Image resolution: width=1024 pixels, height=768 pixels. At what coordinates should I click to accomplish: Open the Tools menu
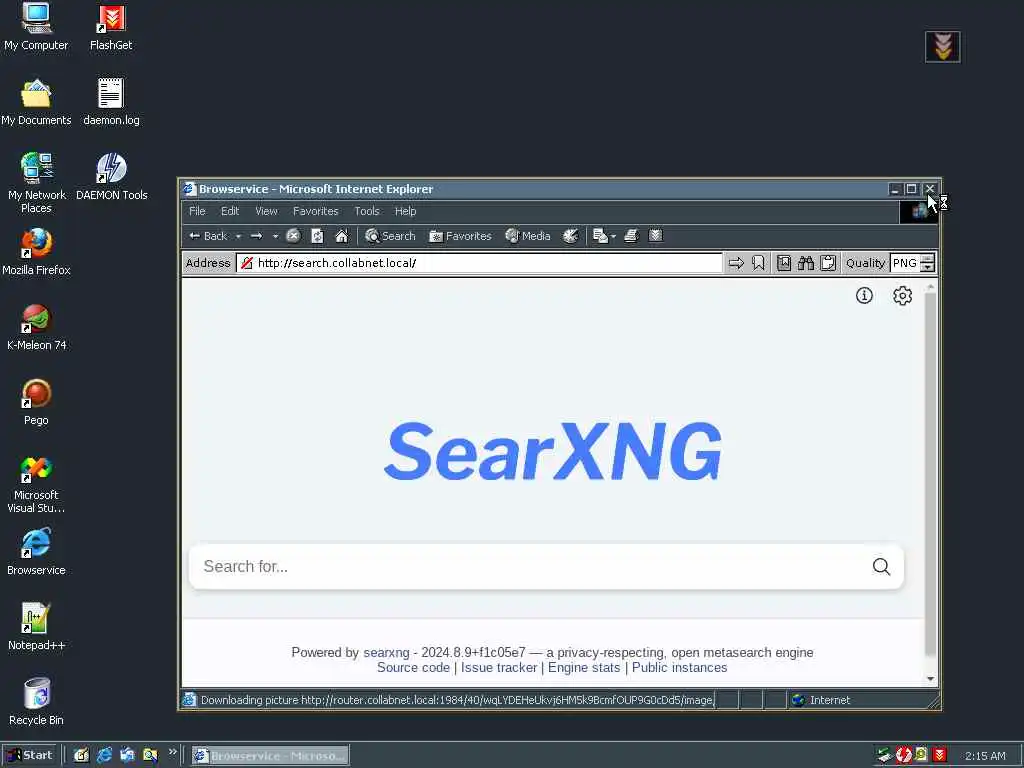pyautogui.click(x=367, y=211)
